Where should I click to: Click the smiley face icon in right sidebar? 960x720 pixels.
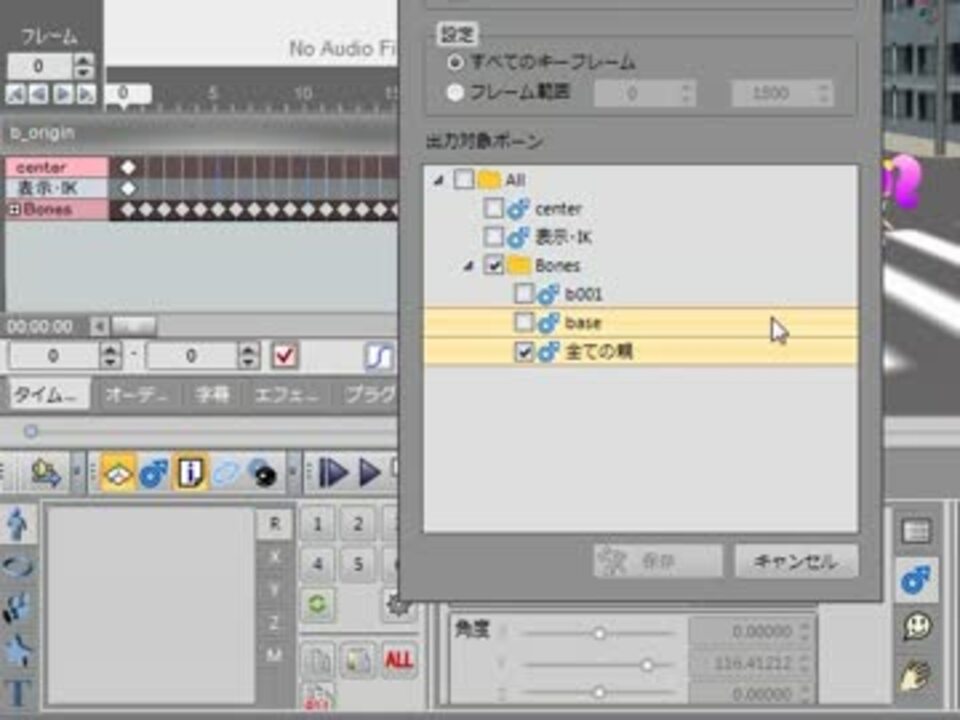pyautogui.click(x=917, y=627)
